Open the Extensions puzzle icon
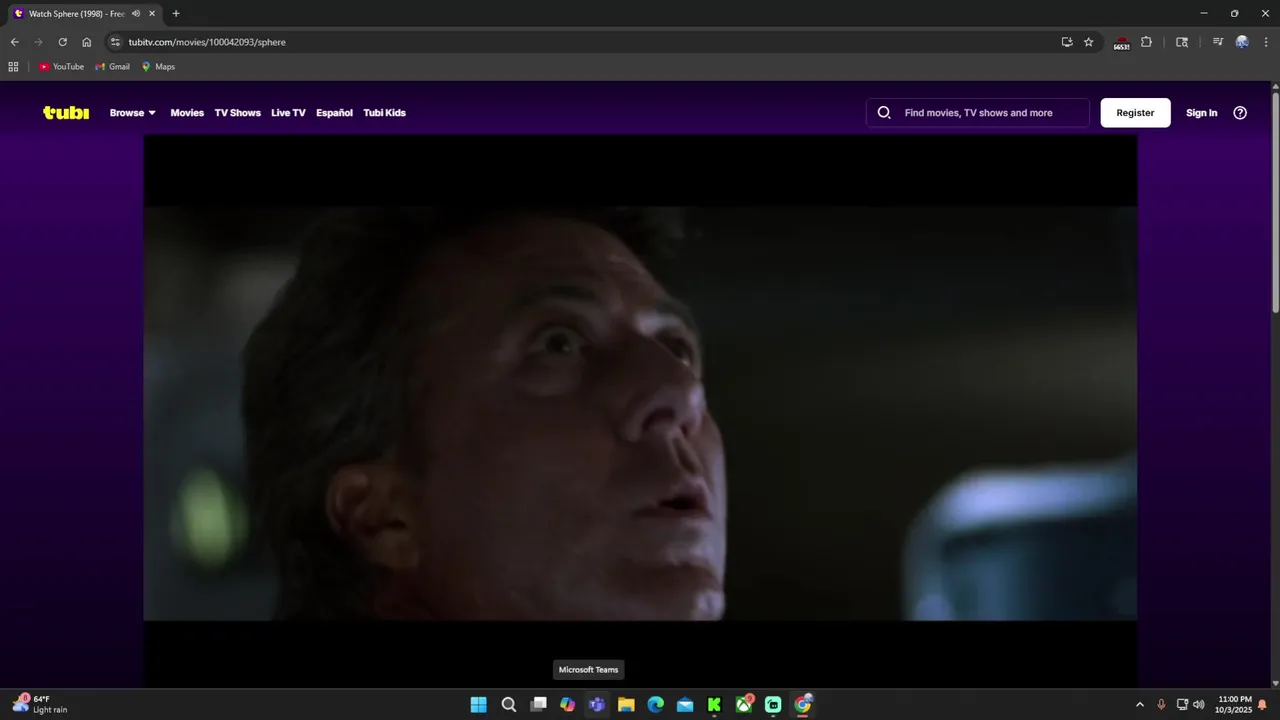The height and width of the screenshot is (720, 1280). coord(1146,42)
